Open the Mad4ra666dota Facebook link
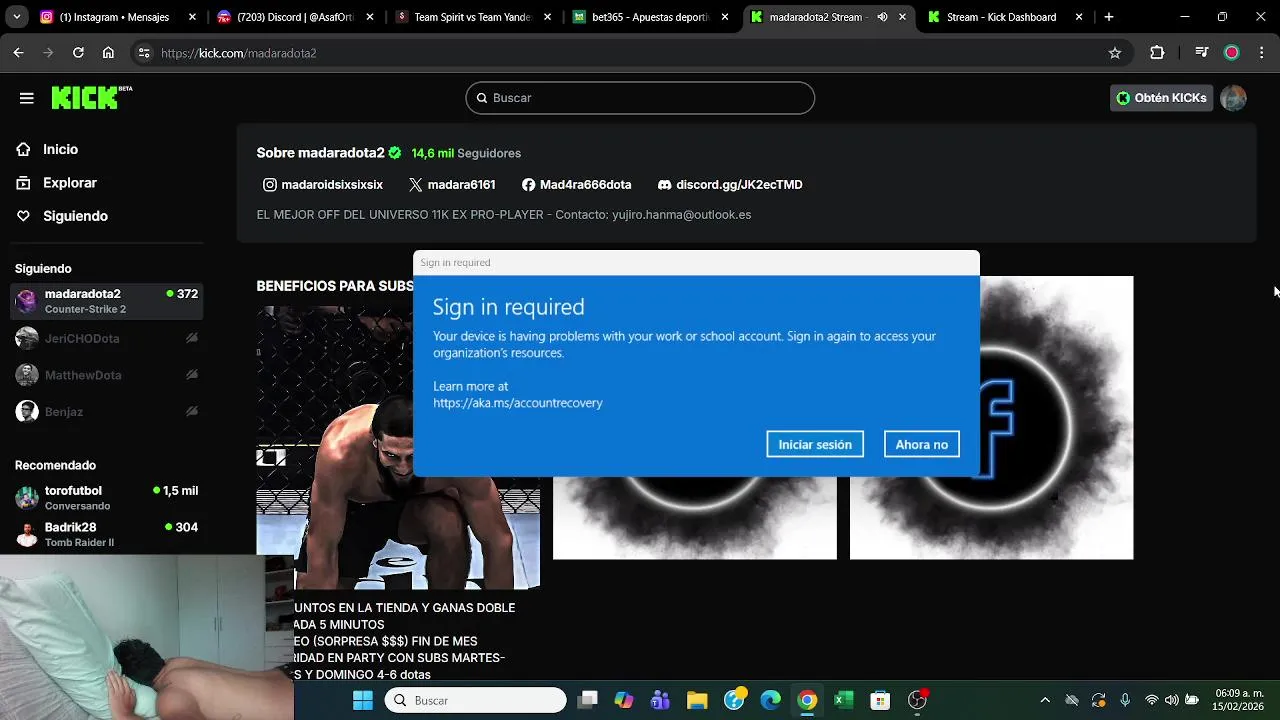This screenshot has height=720, width=1280. [577, 185]
